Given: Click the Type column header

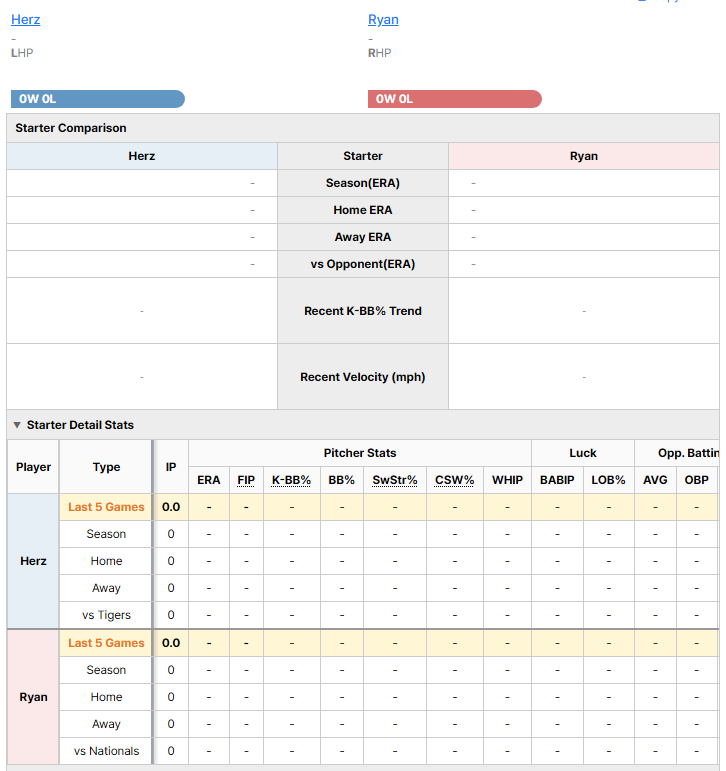Looking at the screenshot, I should point(106,467).
